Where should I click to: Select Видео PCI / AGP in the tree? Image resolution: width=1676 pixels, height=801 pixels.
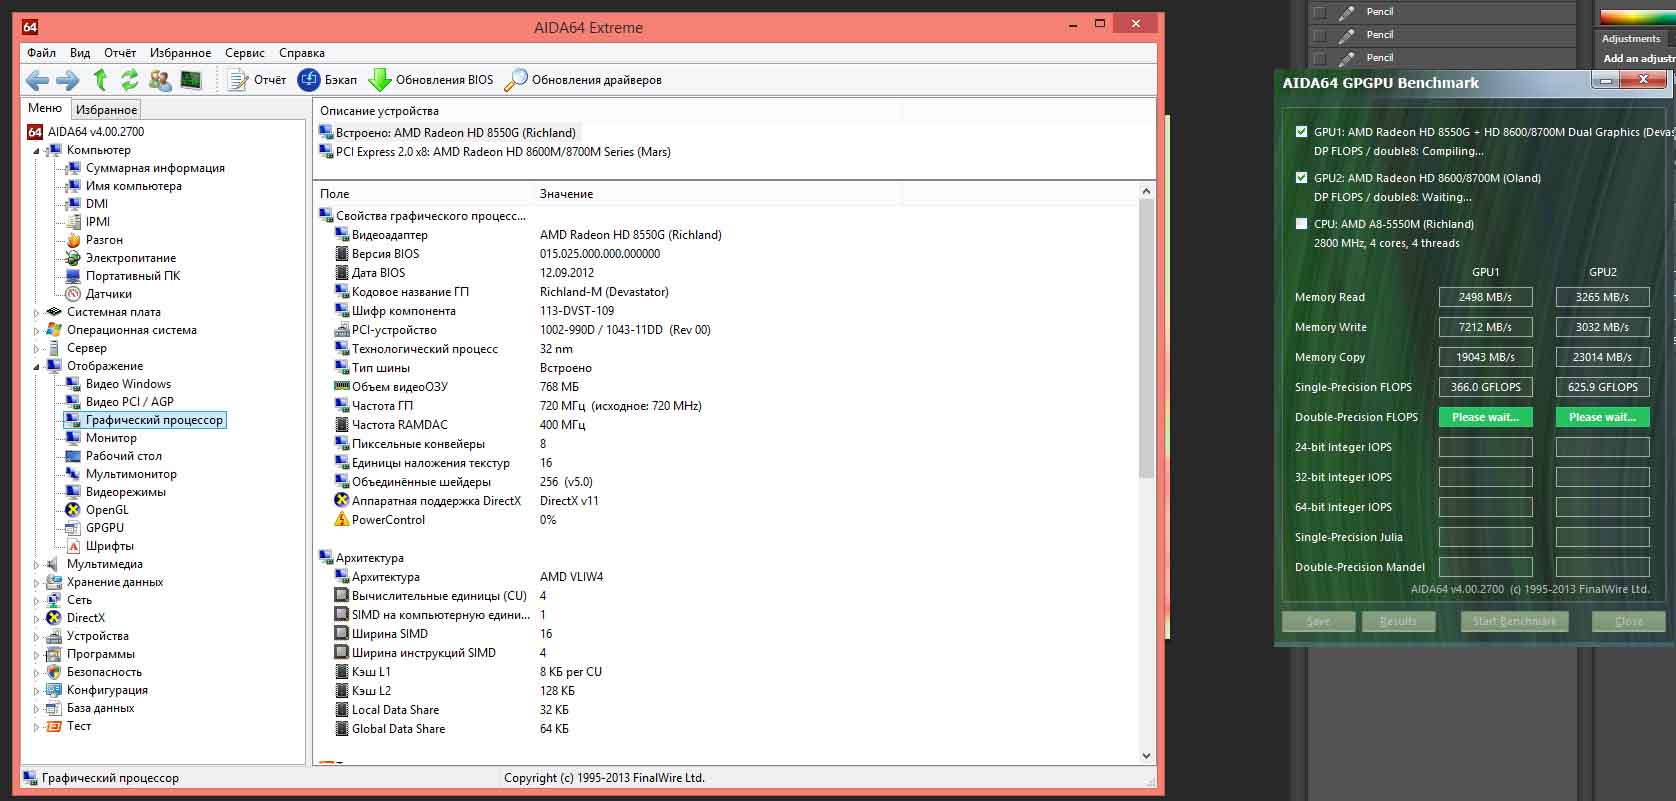(x=129, y=402)
